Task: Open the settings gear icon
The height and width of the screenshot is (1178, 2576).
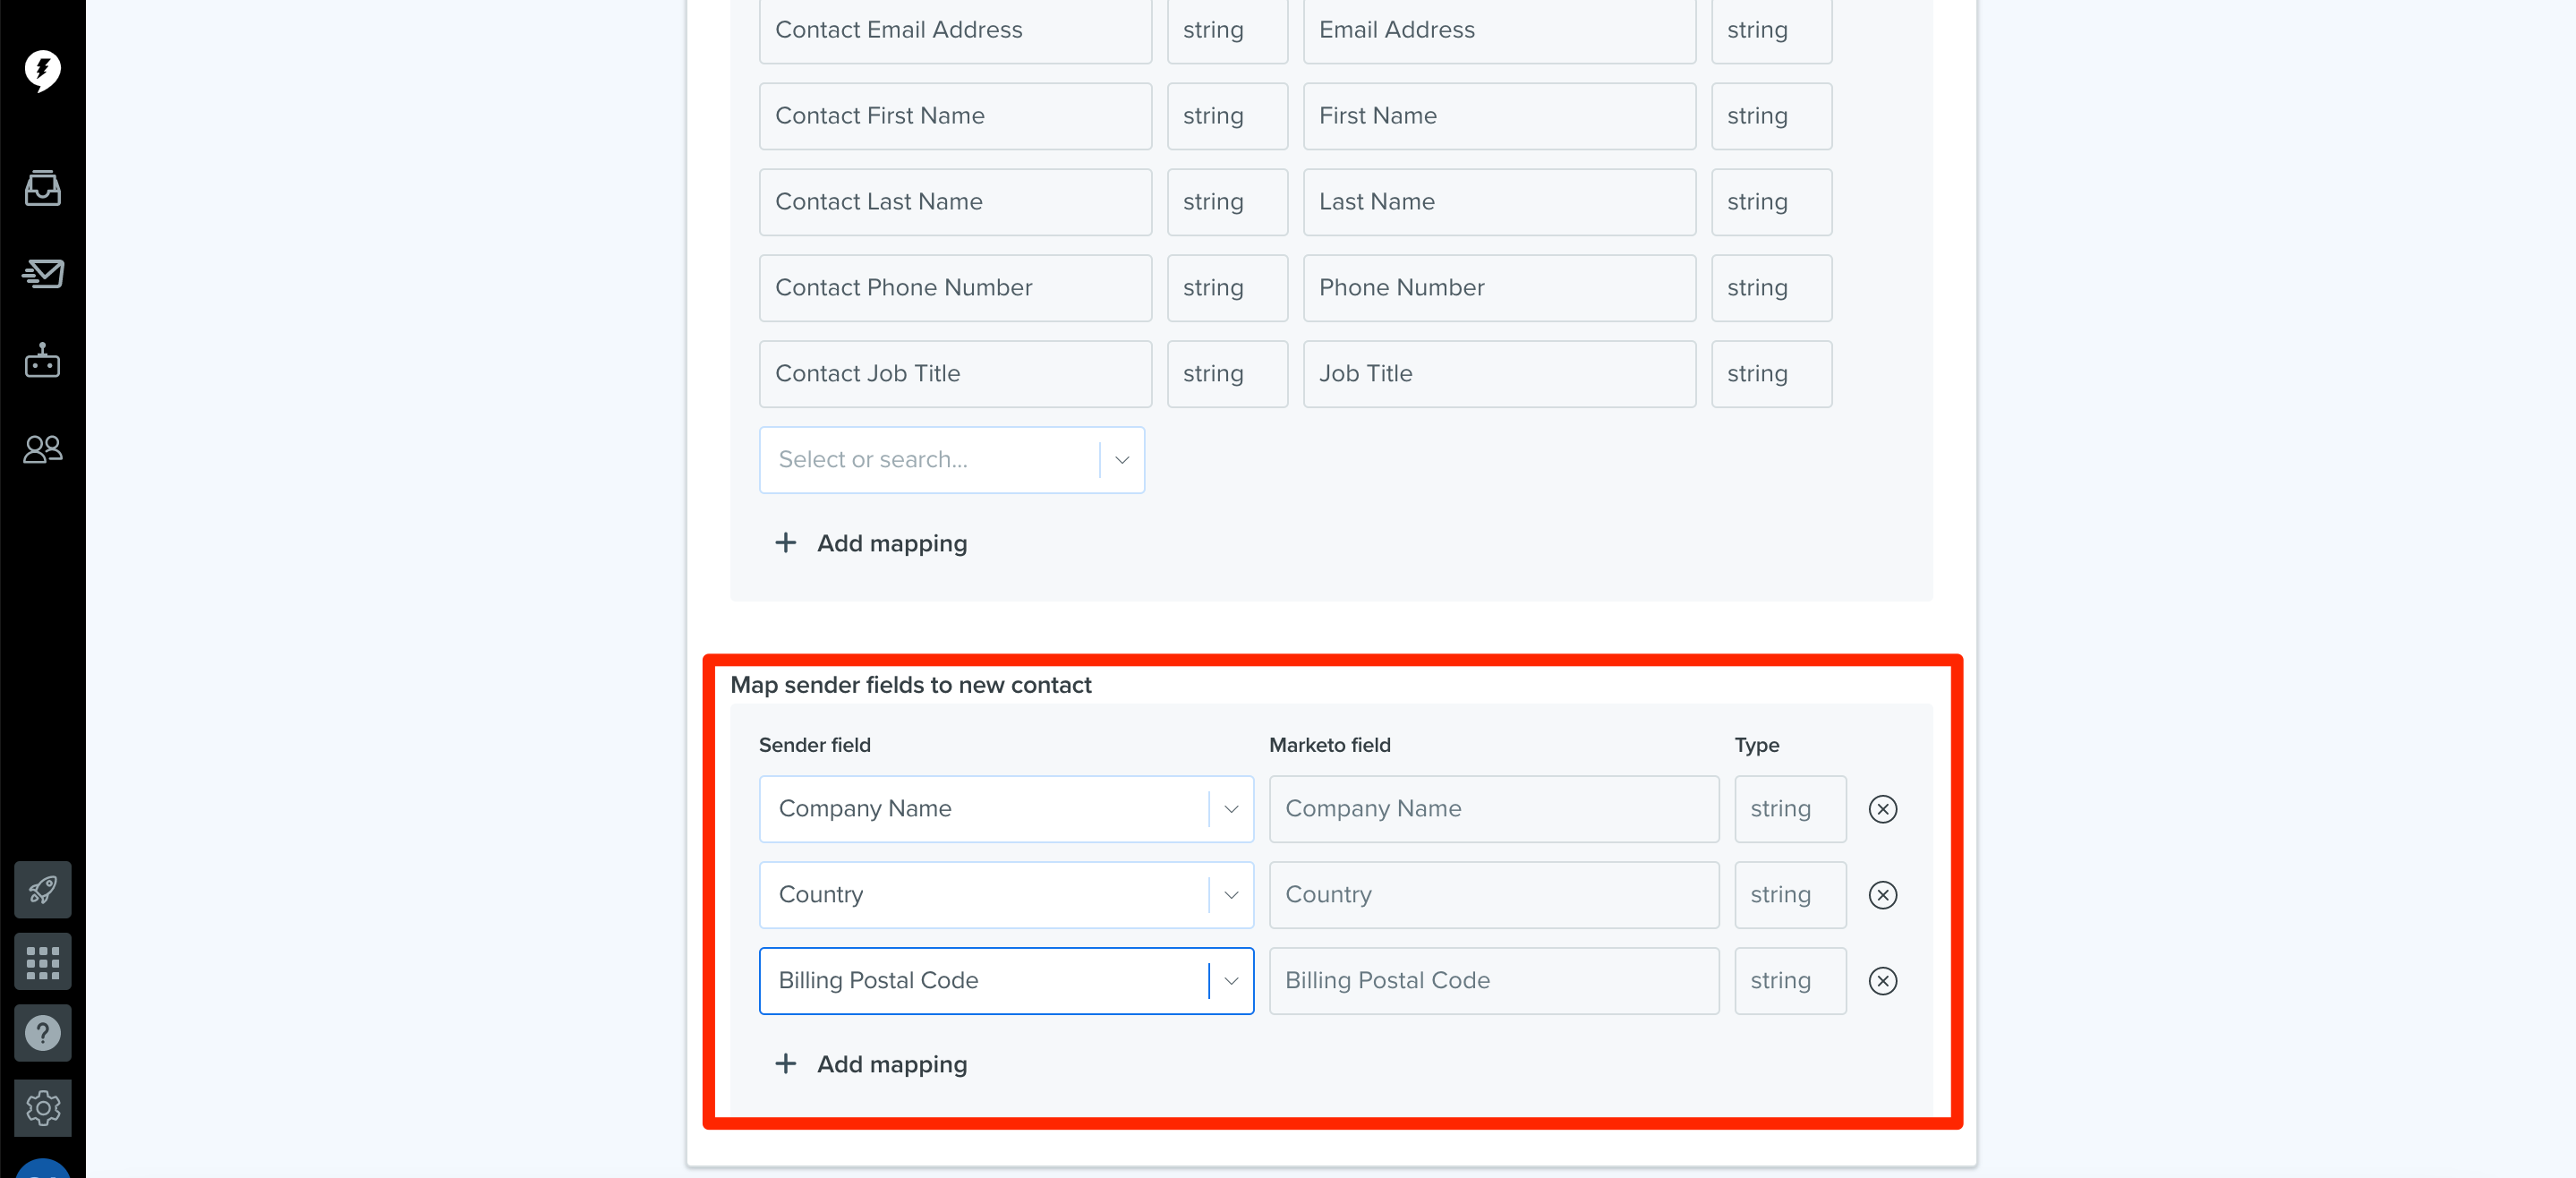Action: click(42, 1108)
